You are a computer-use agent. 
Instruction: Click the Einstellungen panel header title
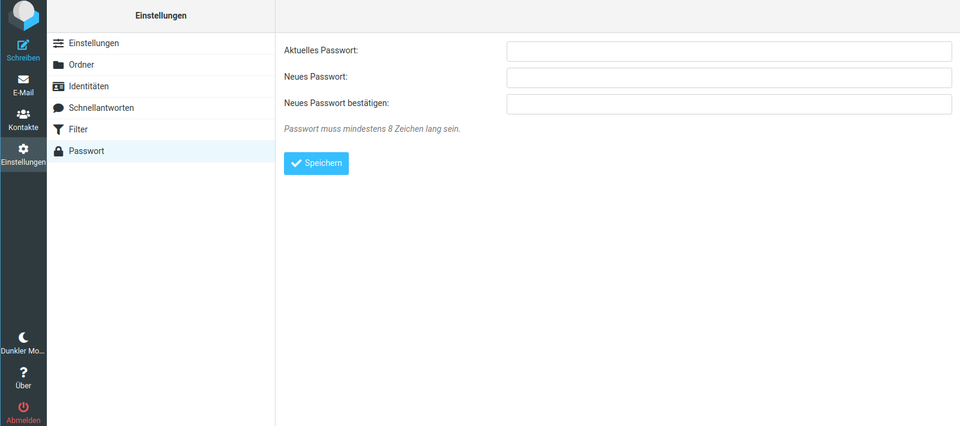pyautogui.click(x=161, y=16)
